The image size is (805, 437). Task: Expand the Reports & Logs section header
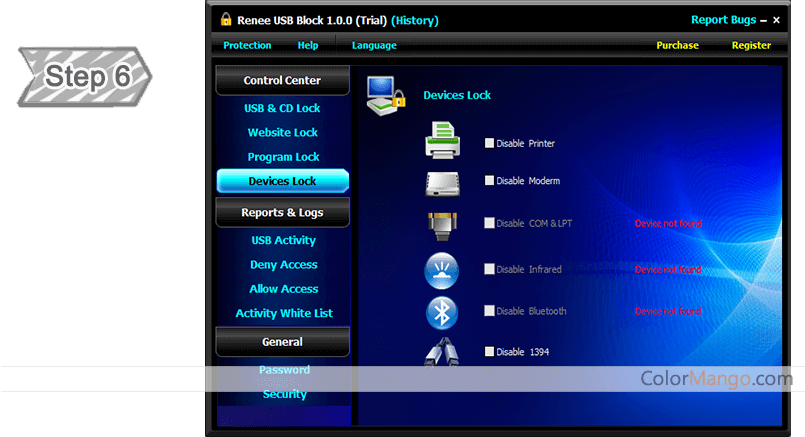(282, 213)
